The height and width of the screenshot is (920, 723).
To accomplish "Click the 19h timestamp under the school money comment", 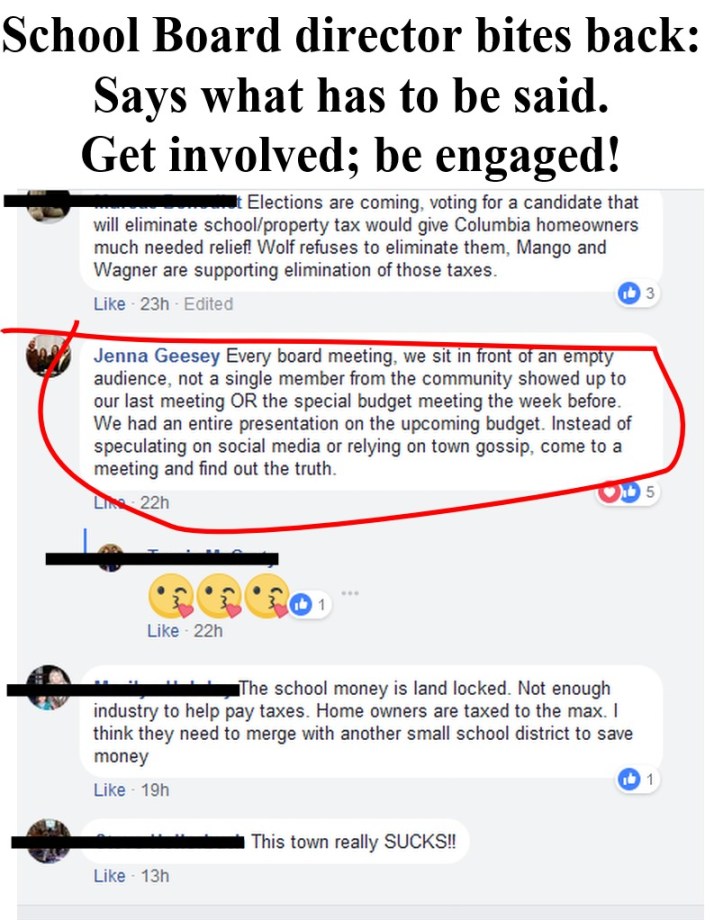I will tap(155, 790).
